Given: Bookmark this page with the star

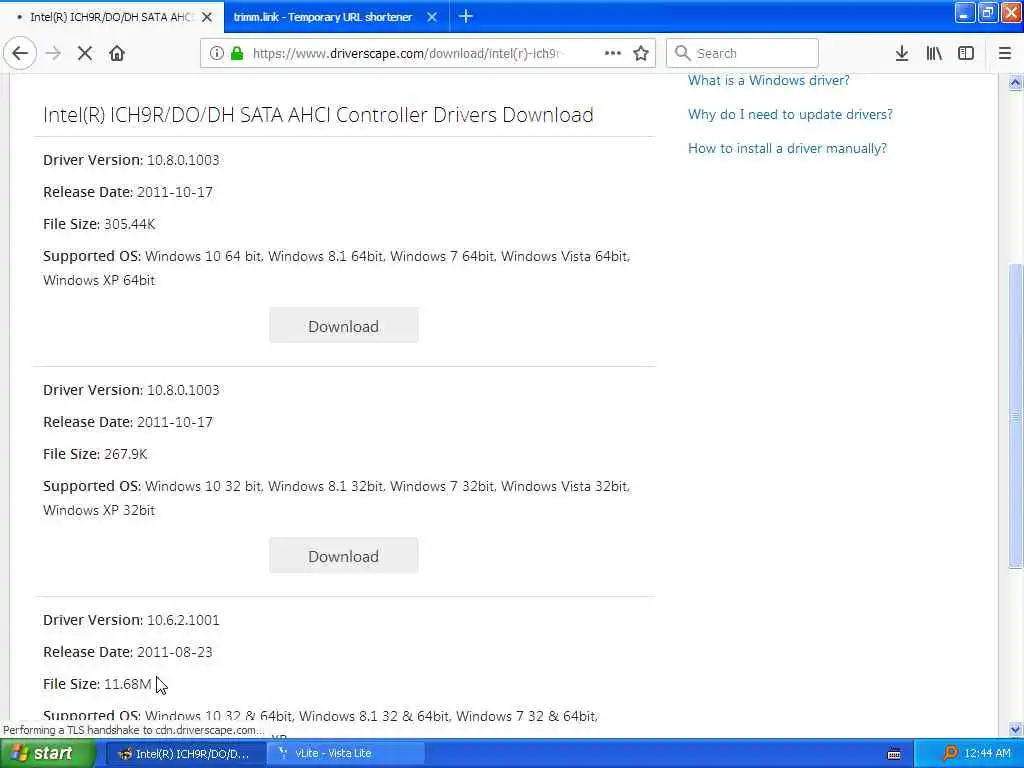Looking at the screenshot, I should [641, 54].
